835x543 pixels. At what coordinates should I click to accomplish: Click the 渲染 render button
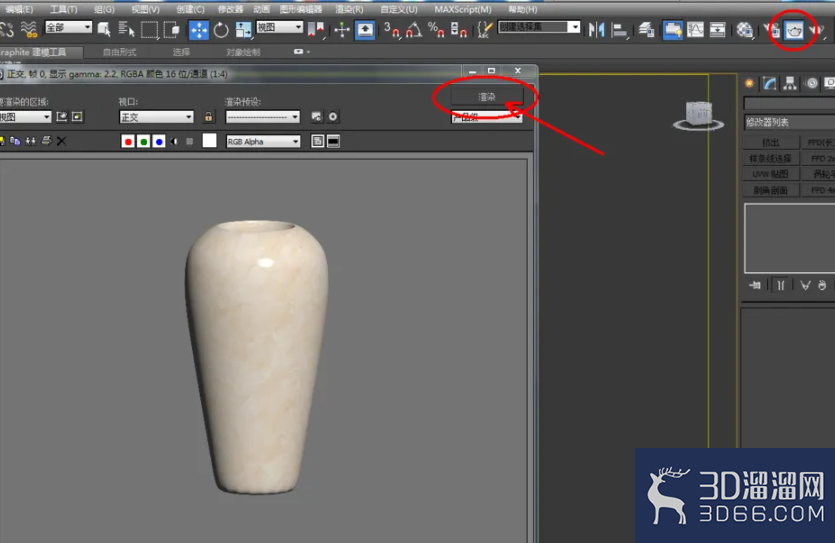pyautogui.click(x=487, y=97)
